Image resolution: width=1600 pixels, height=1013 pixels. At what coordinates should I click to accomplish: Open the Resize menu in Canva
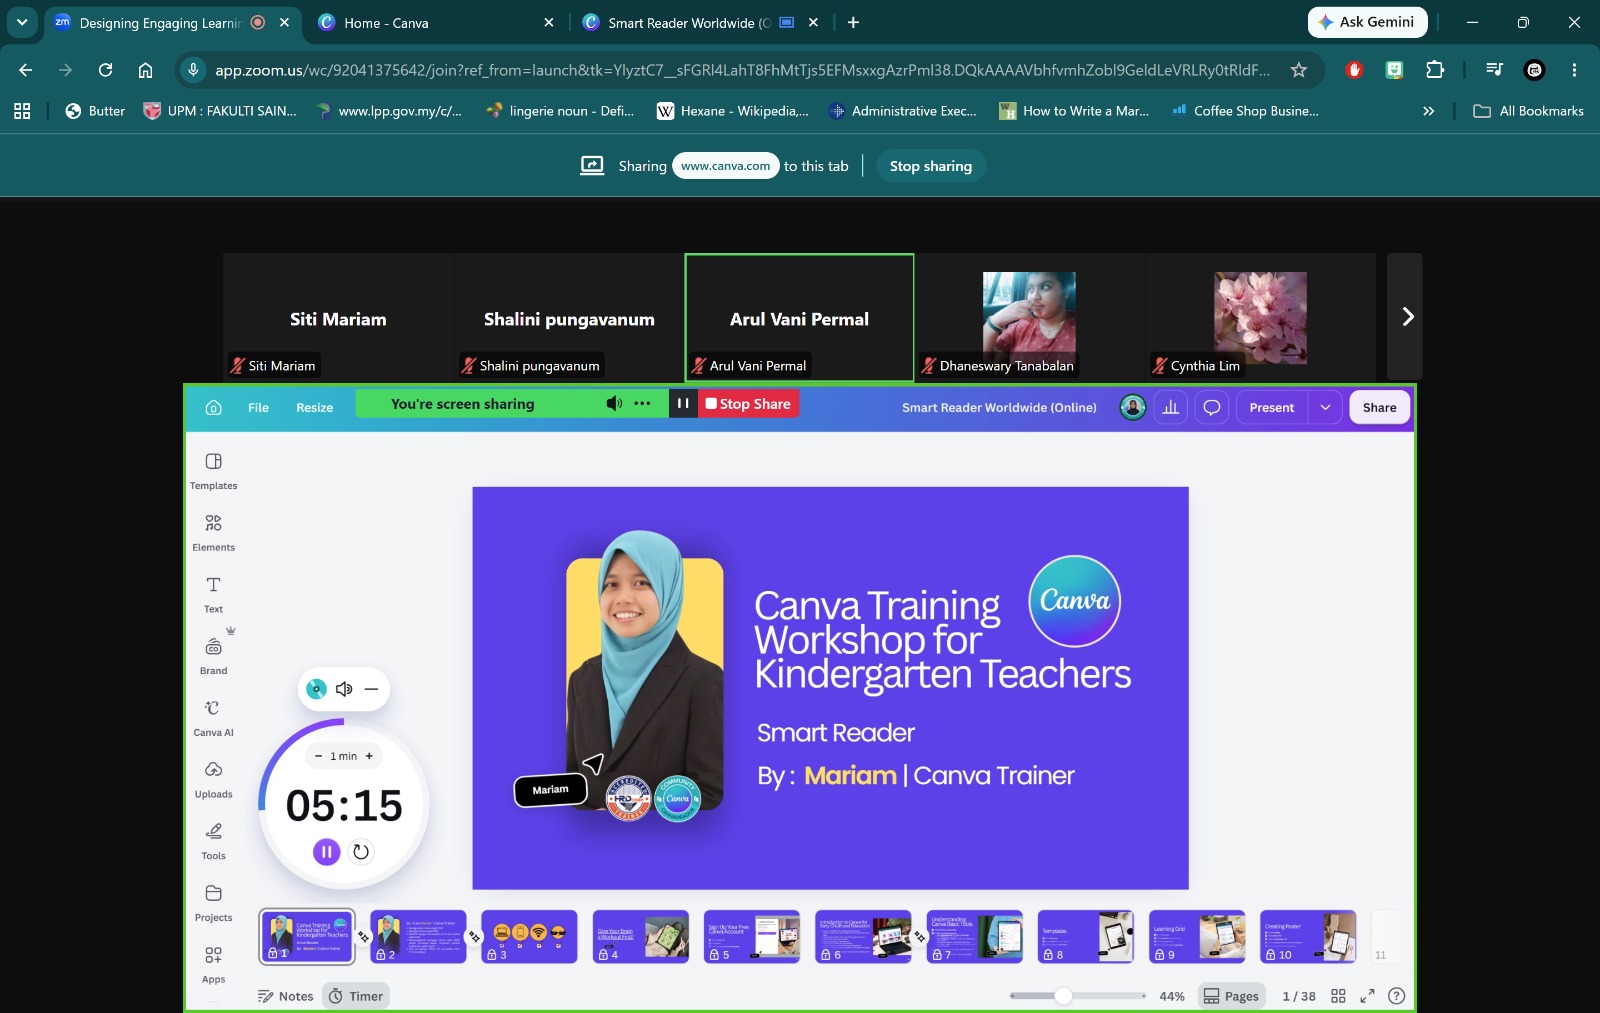[314, 408]
